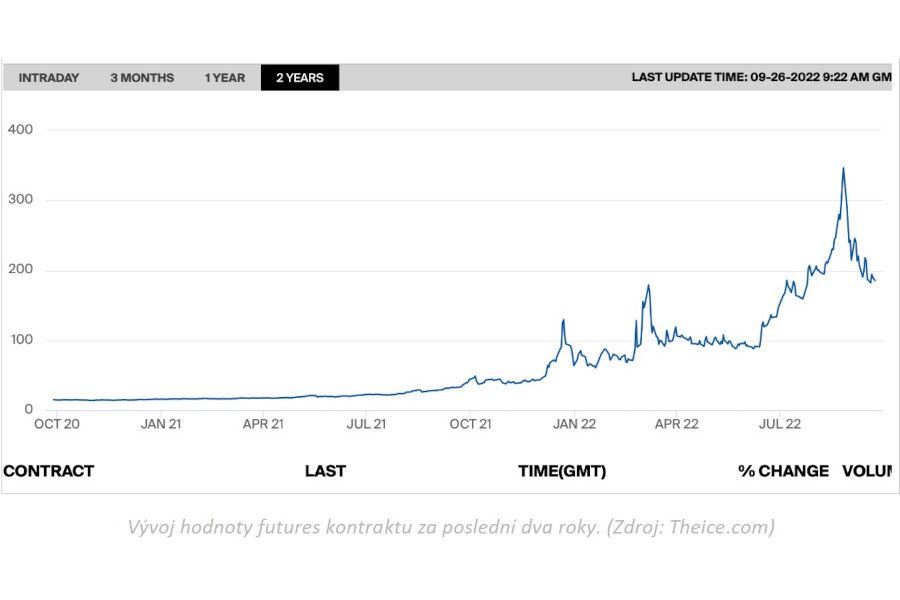The width and height of the screenshot is (900, 600).
Task: Select the JAN 21 axis label
Action: click(161, 424)
